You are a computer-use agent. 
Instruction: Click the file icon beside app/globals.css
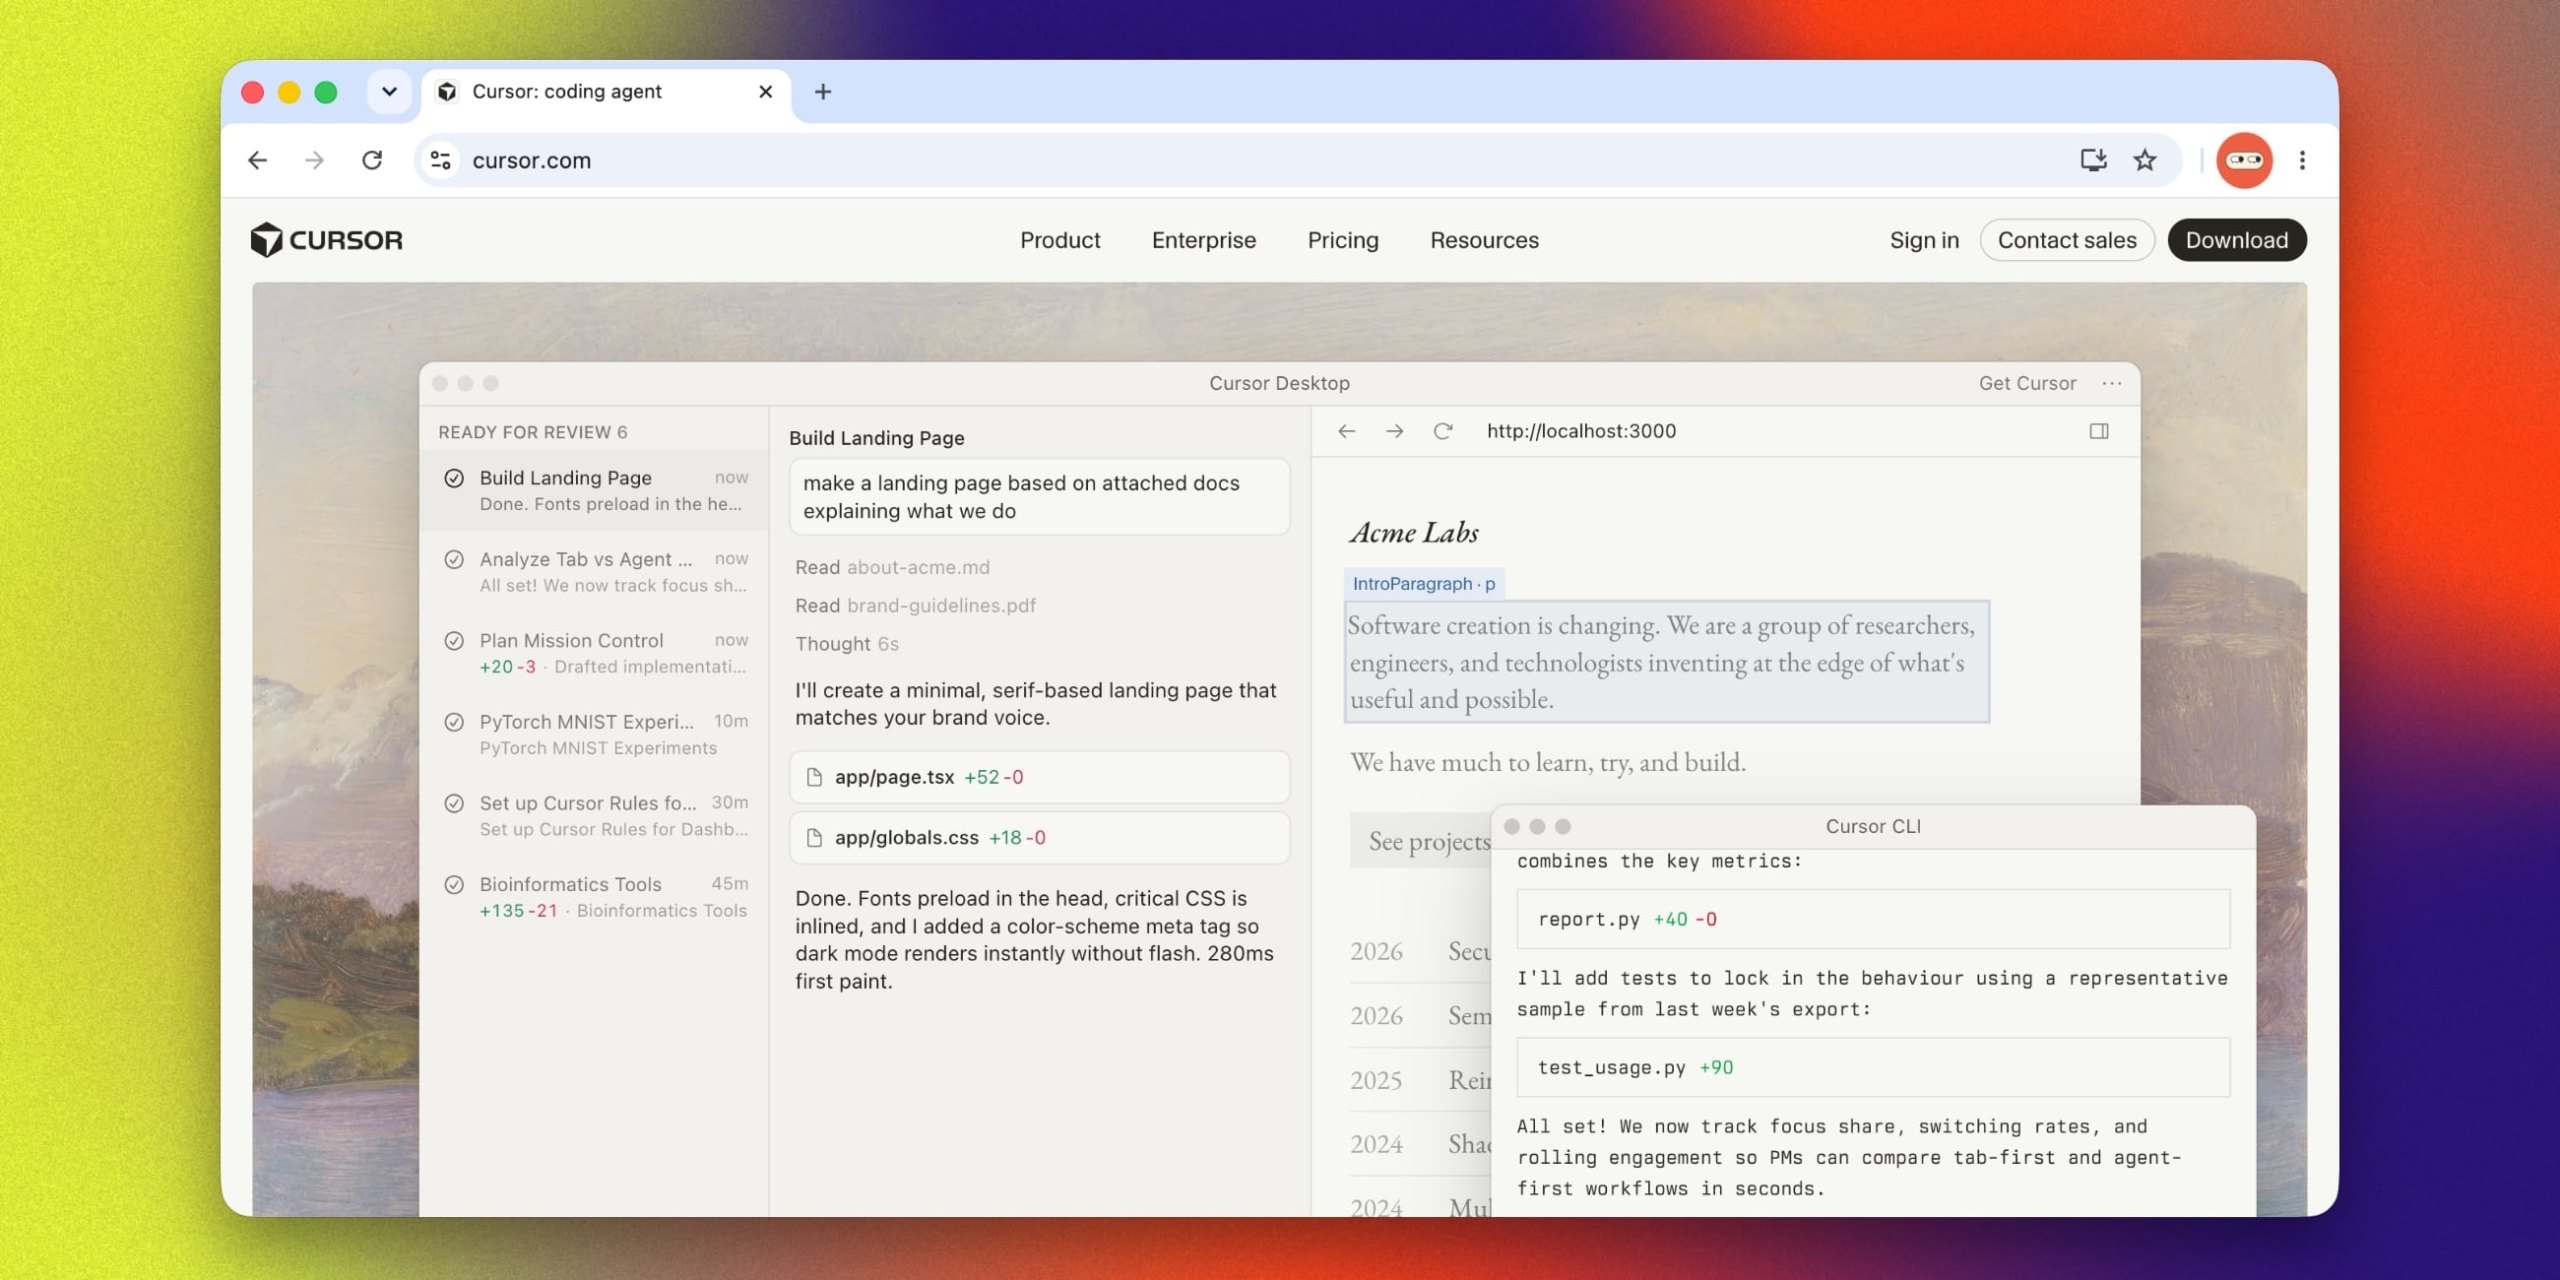(x=814, y=838)
